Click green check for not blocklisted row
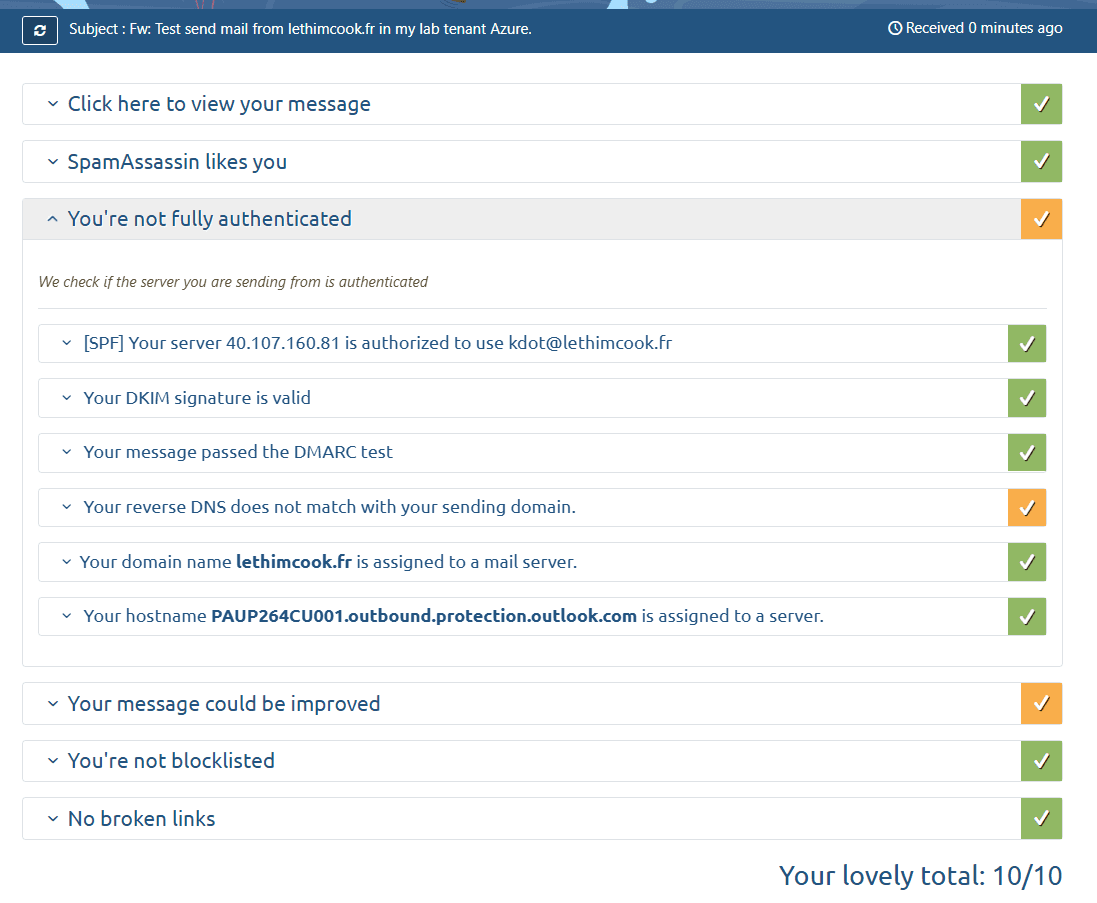Screen dimensions: 1097x903 (1041, 761)
